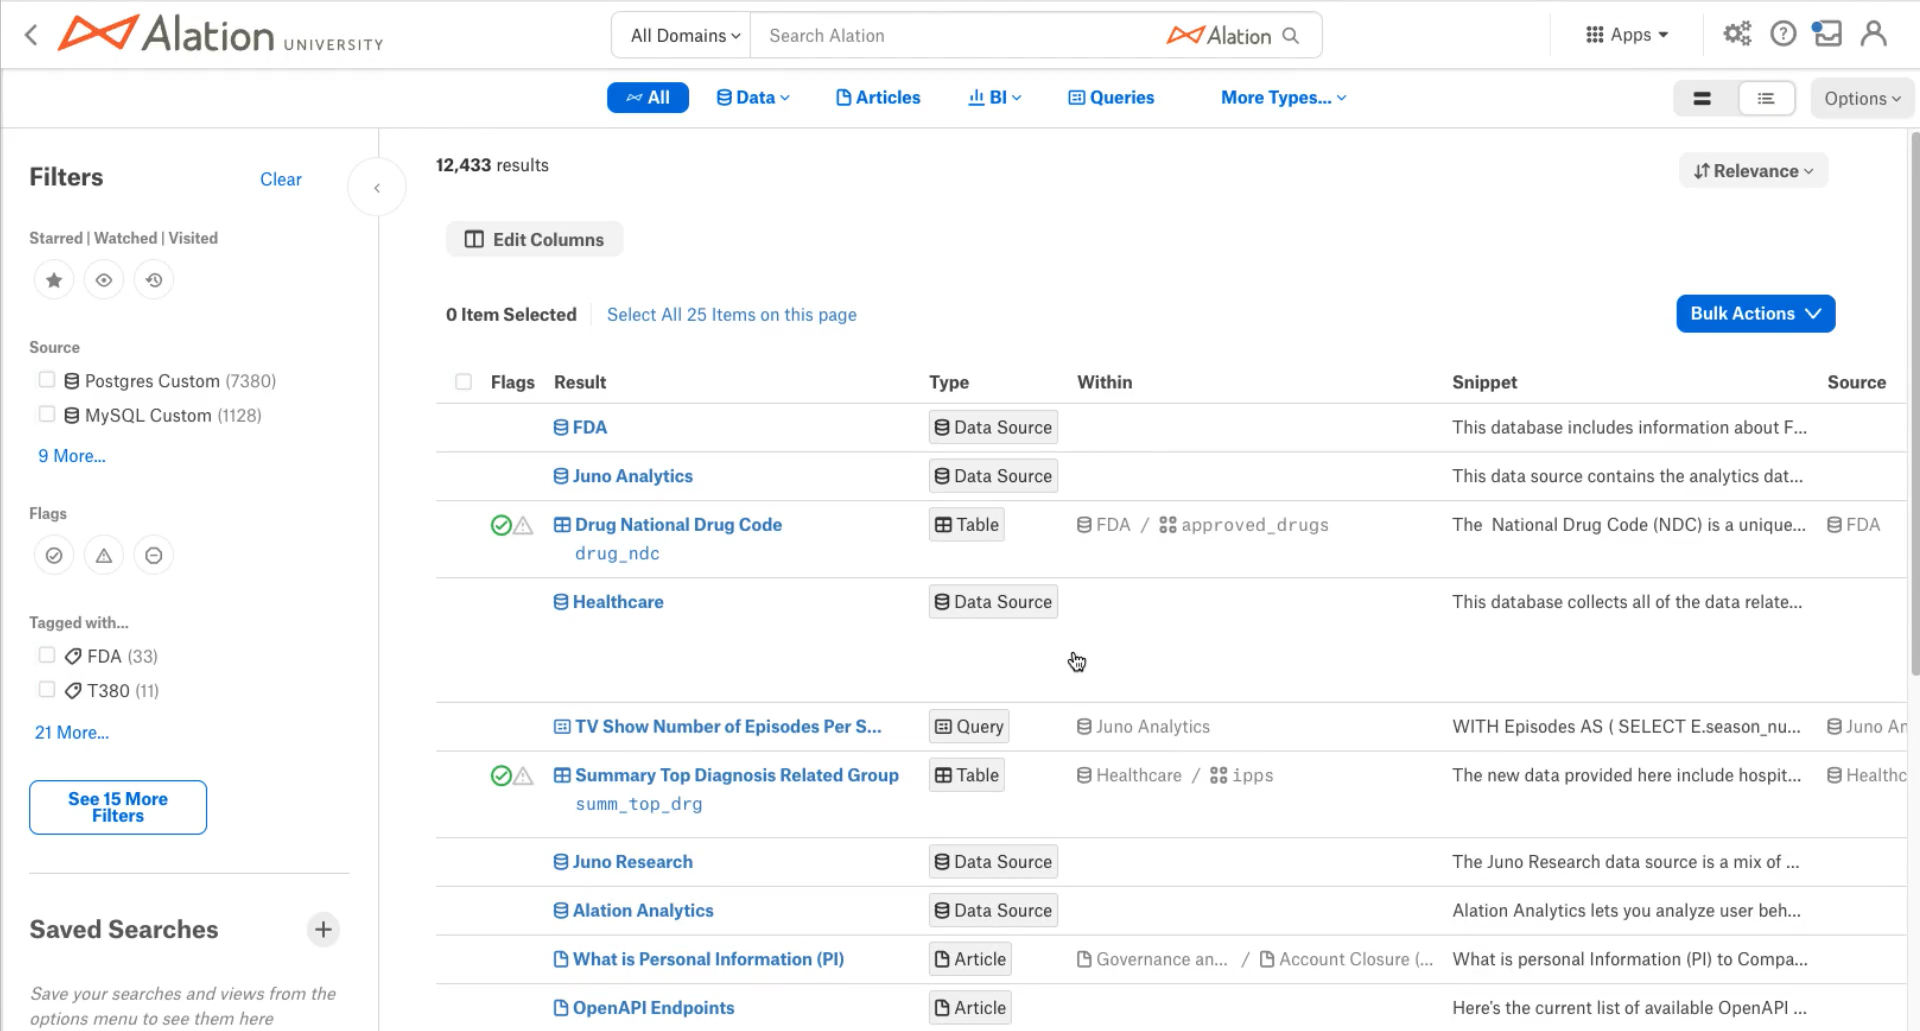The height and width of the screenshot is (1031, 1920).
Task: Tick the select-all header checkbox
Action: click(x=463, y=382)
